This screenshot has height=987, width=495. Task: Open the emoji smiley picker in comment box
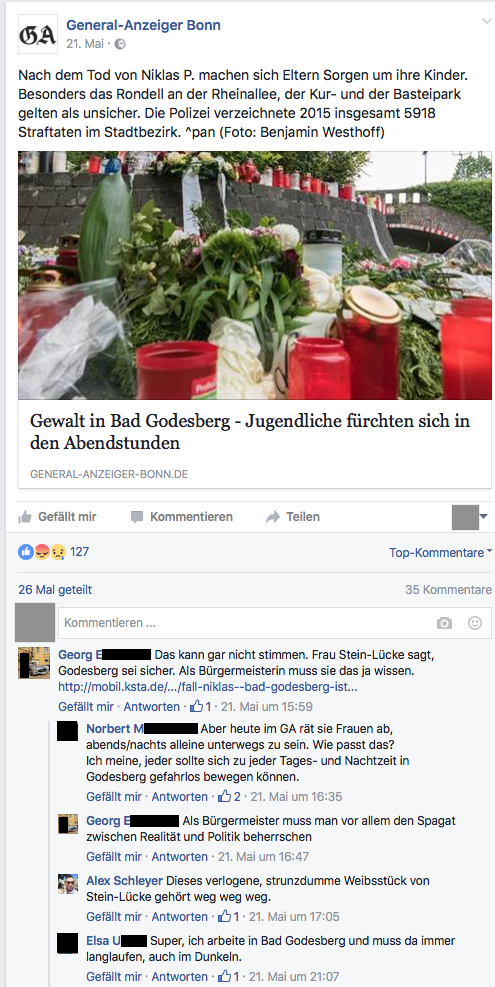(x=475, y=623)
